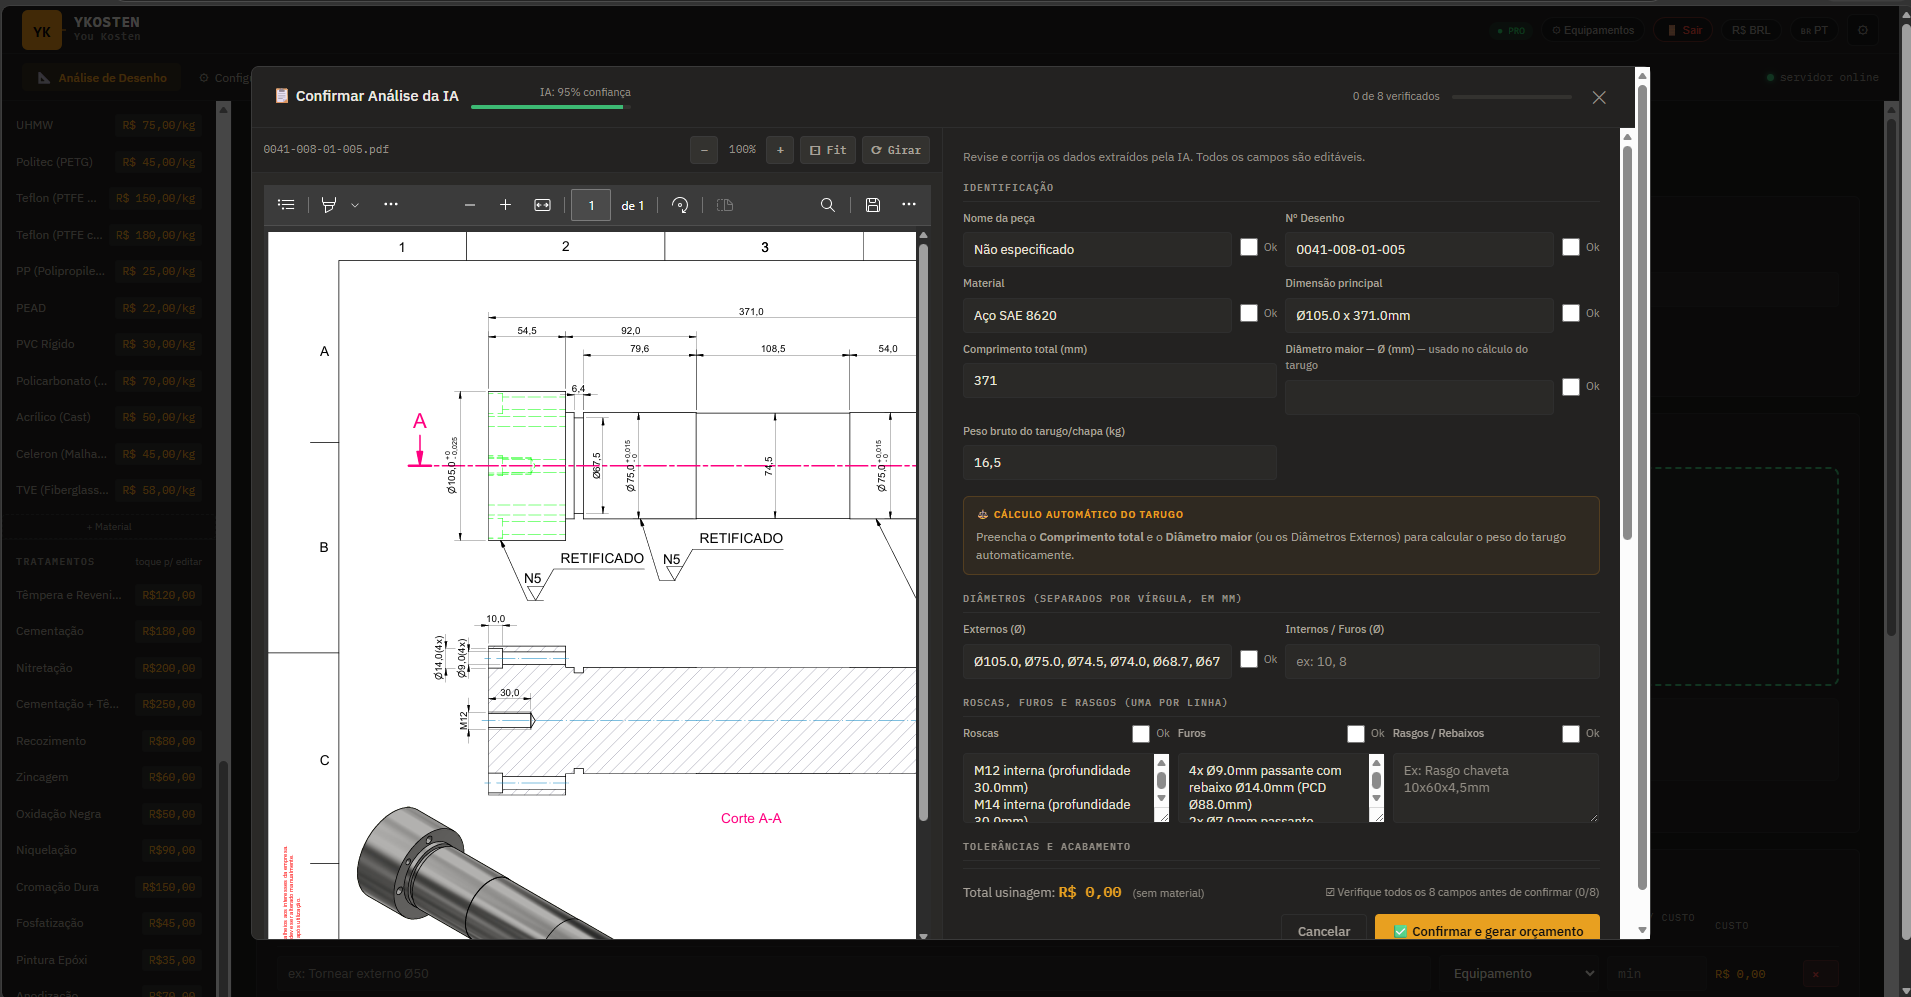Edit the Material field Aço SAE 8620
This screenshot has height=997, width=1911.
pos(1097,316)
